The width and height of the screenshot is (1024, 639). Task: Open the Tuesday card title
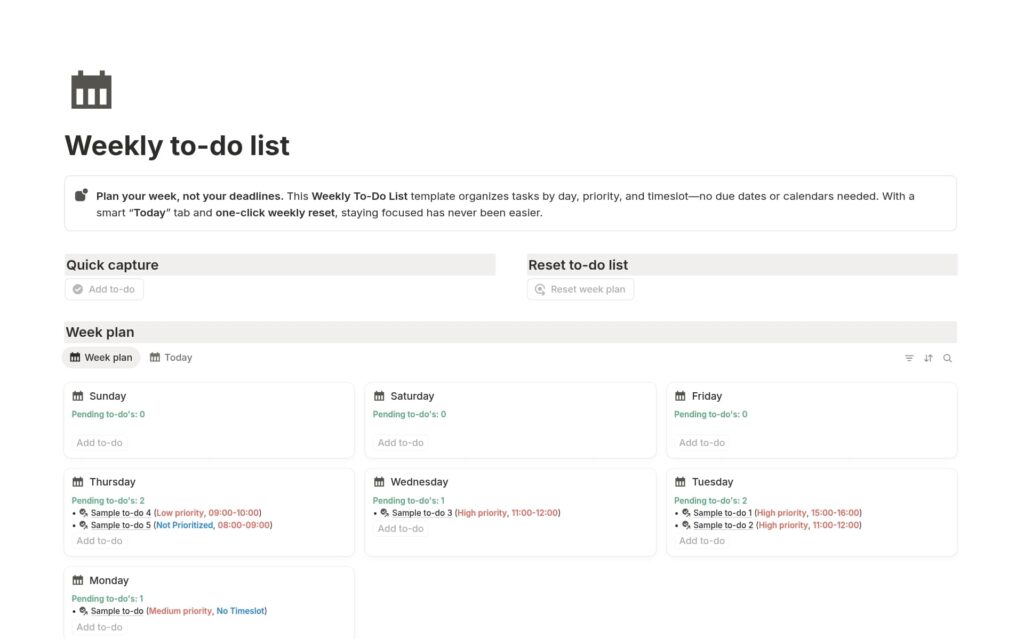pos(712,482)
